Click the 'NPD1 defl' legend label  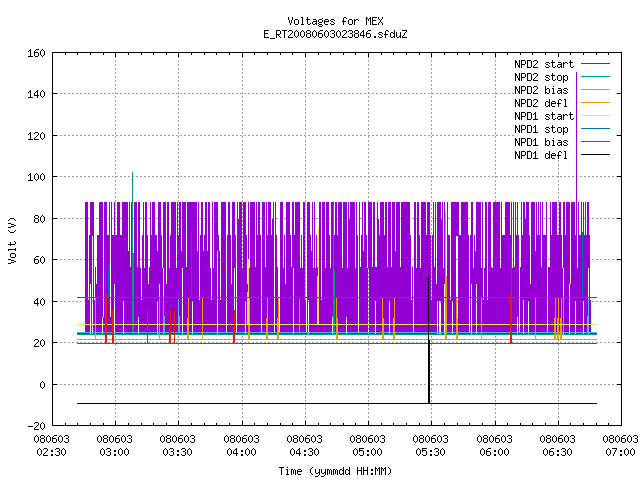pyautogui.click(x=541, y=156)
